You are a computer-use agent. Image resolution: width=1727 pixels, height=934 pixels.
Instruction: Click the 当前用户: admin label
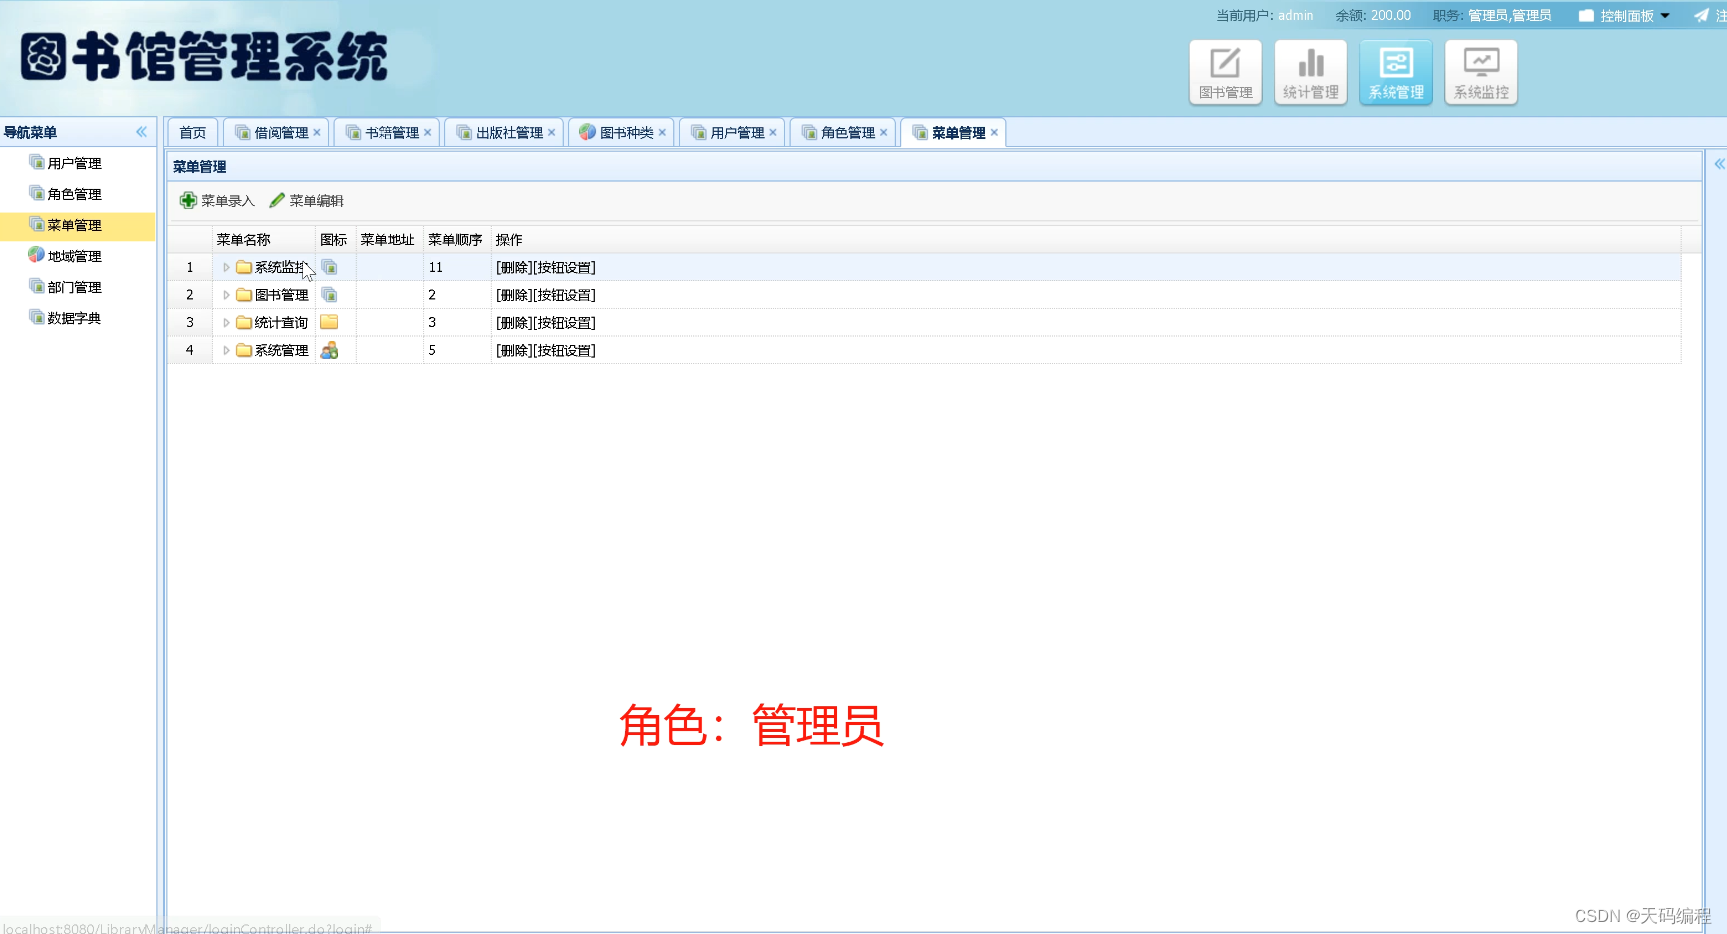point(1264,15)
